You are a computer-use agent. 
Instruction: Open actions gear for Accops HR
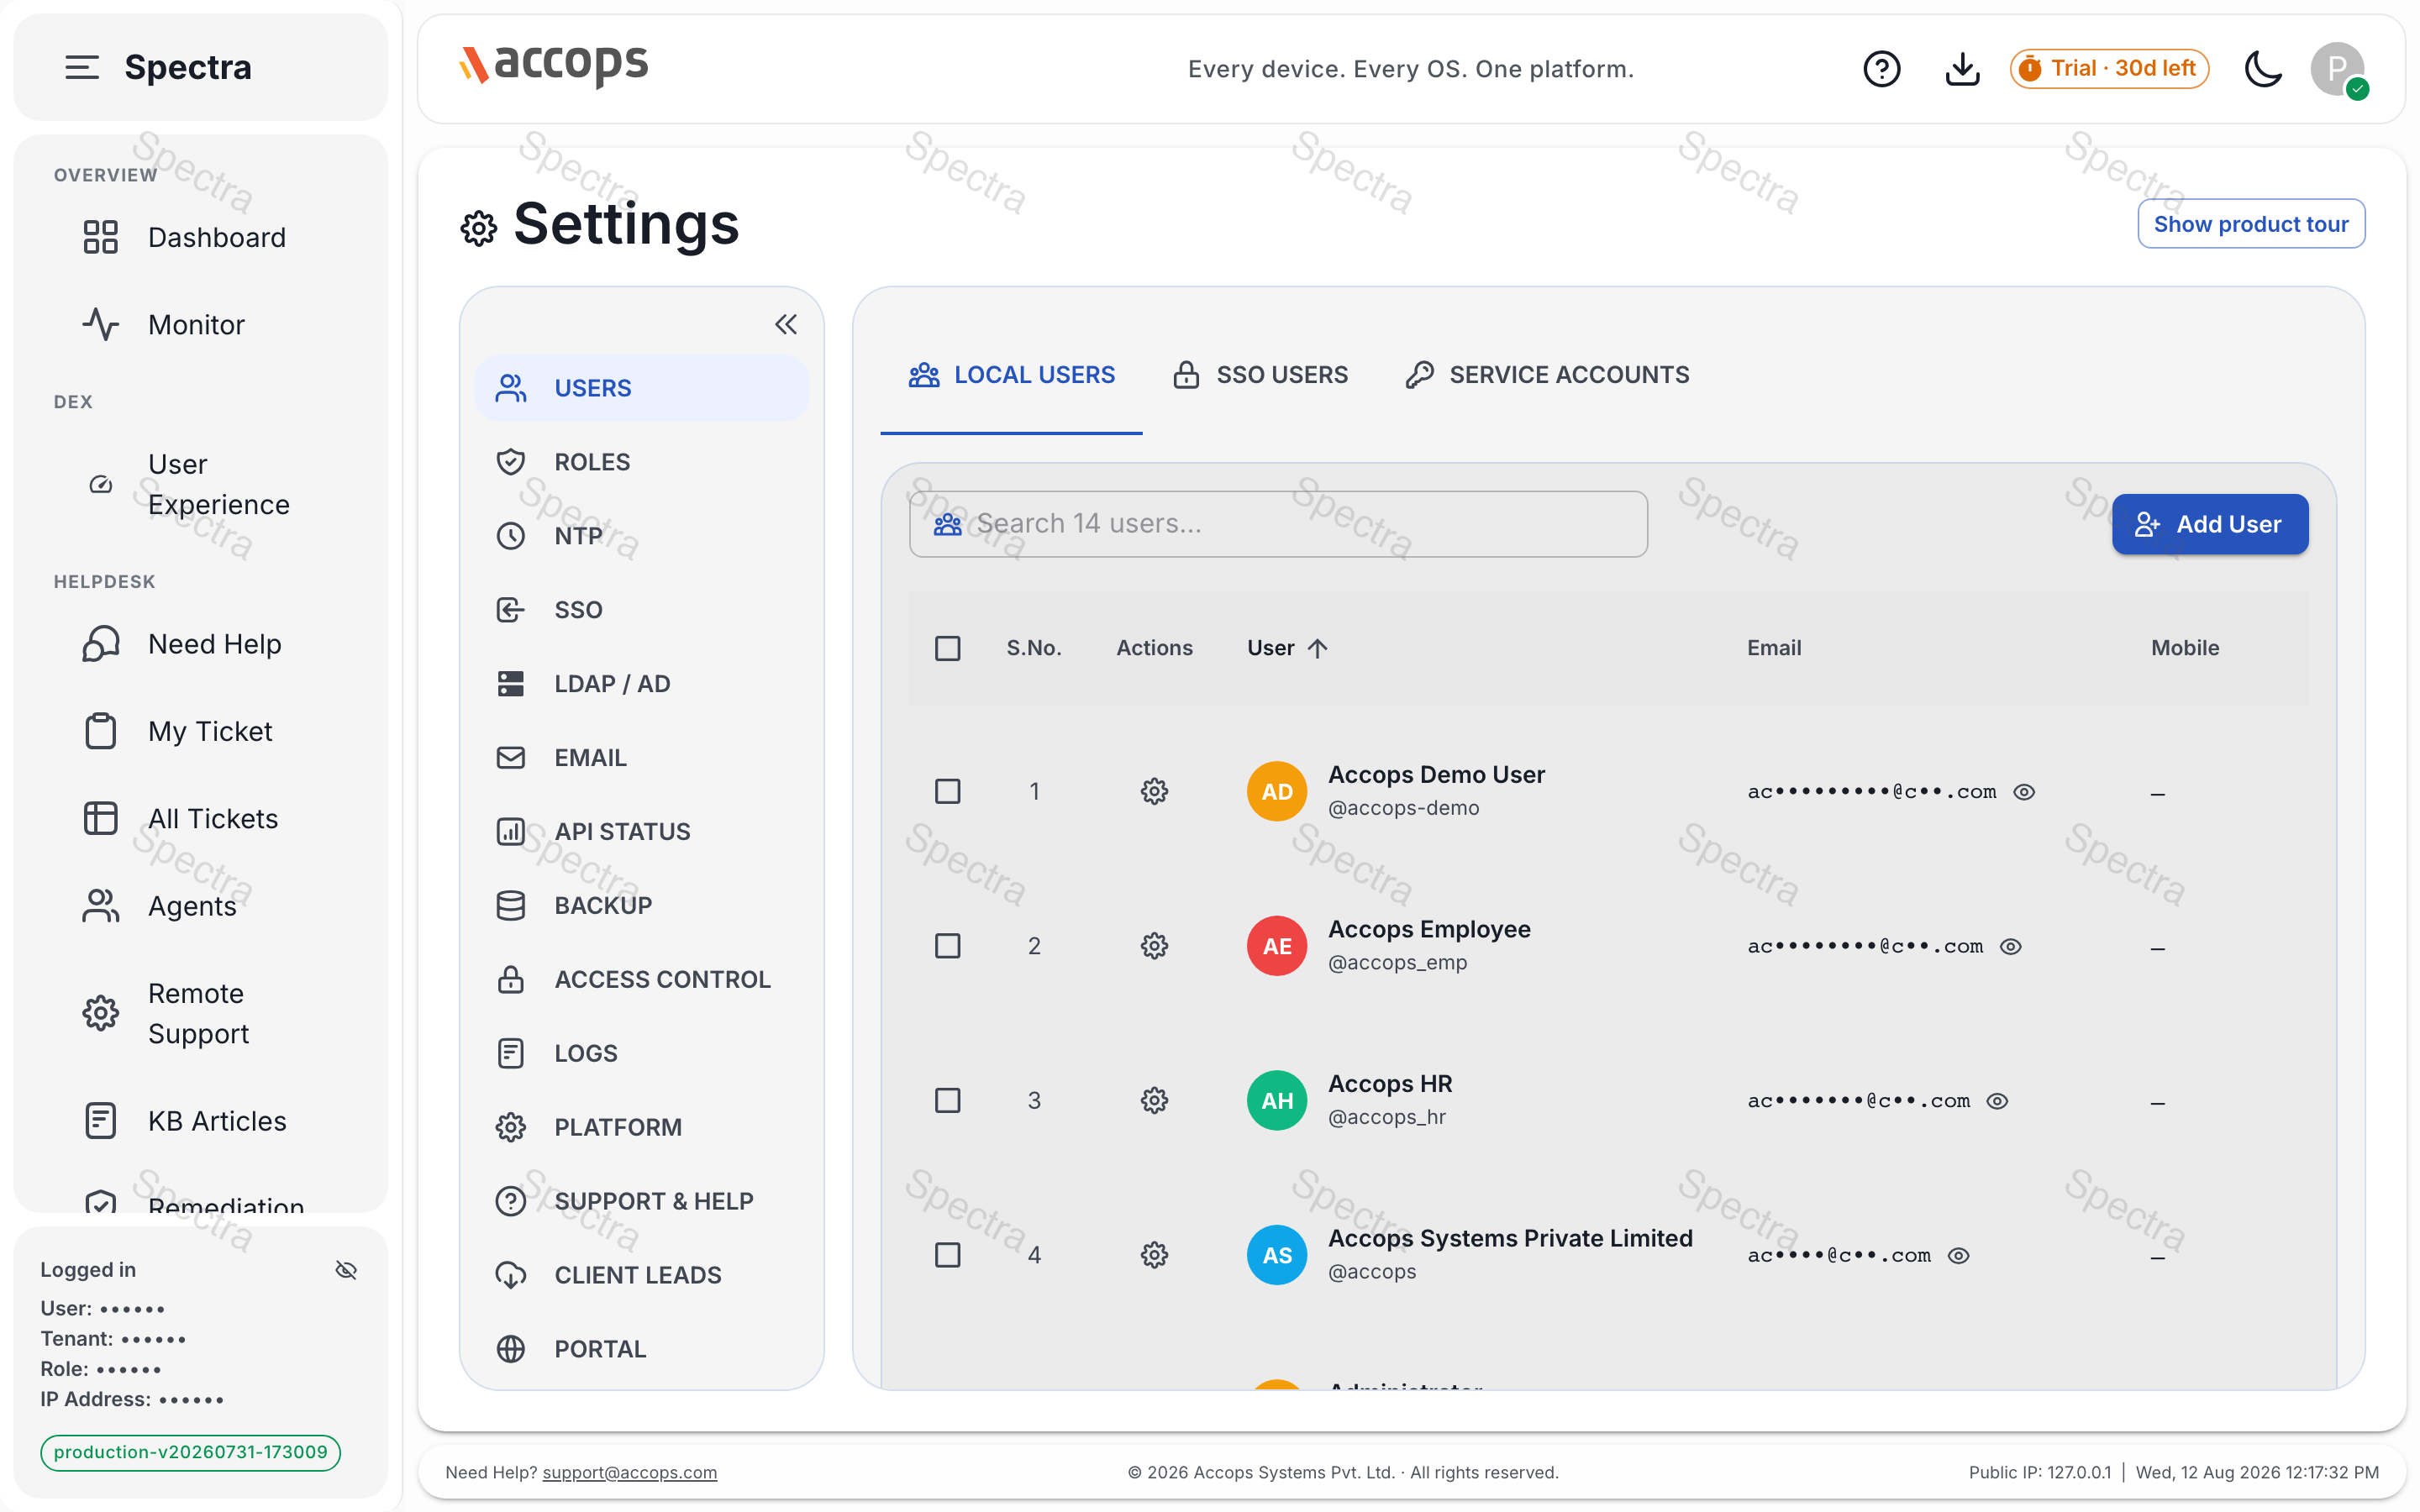coord(1154,1100)
